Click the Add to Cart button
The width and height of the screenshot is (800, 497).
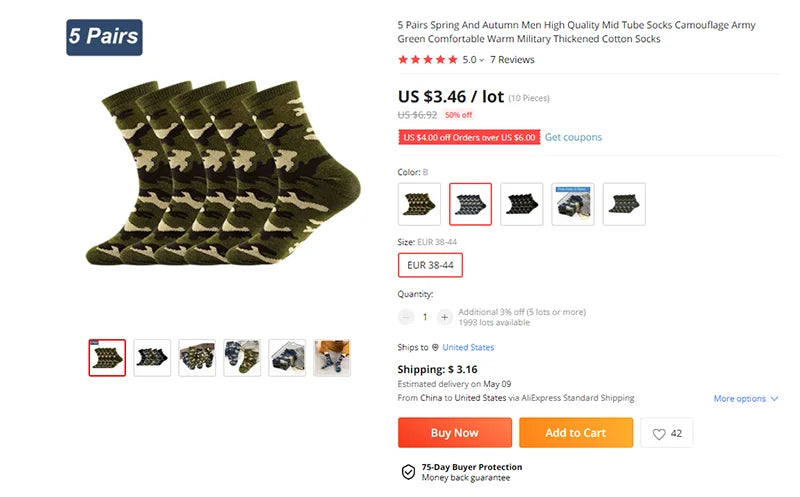pos(576,433)
